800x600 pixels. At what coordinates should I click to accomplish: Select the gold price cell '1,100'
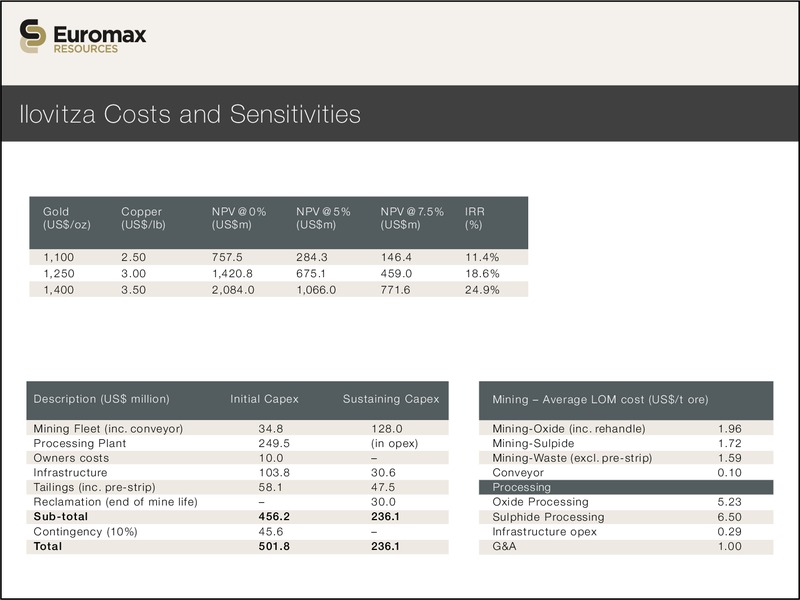click(x=59, y=257)
